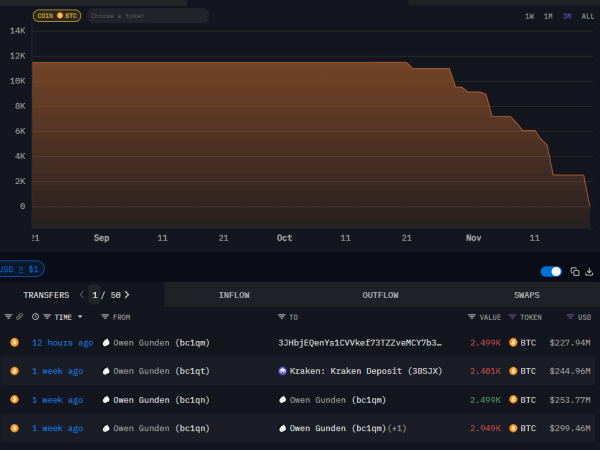The width and height of the screenshot is (600, 450).
Task: Expand the TIME sort dropdown arrow
Action: pyautogui.click(x=80, y=317)
